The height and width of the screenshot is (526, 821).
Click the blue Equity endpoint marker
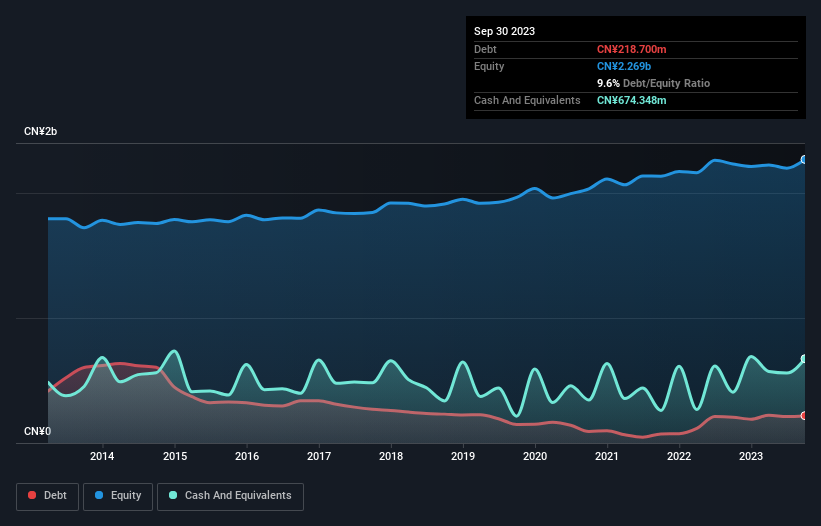pos(803,159)
